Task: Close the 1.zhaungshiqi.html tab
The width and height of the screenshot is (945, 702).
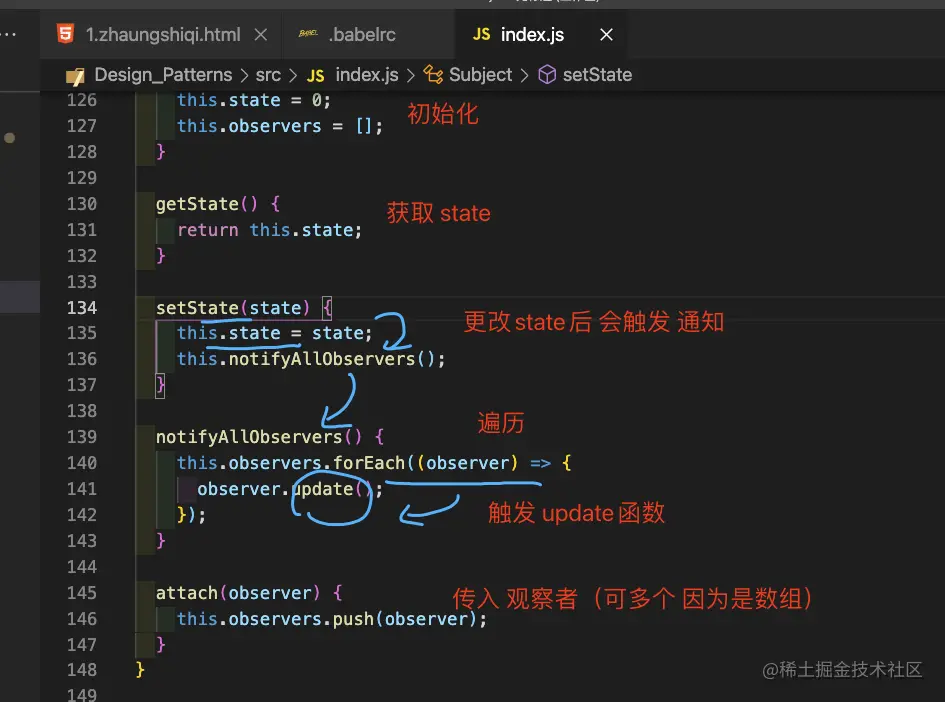Action: 260,35
